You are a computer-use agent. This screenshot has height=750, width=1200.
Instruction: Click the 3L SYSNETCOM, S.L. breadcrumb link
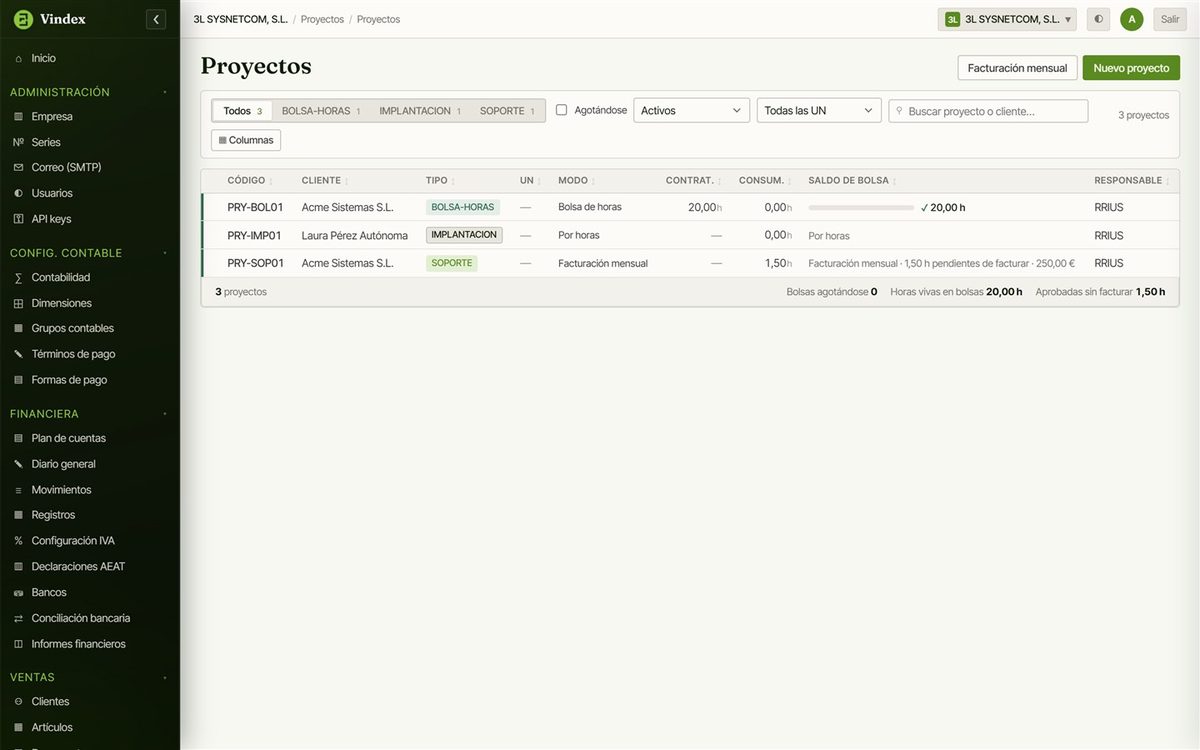coord(241,19)
